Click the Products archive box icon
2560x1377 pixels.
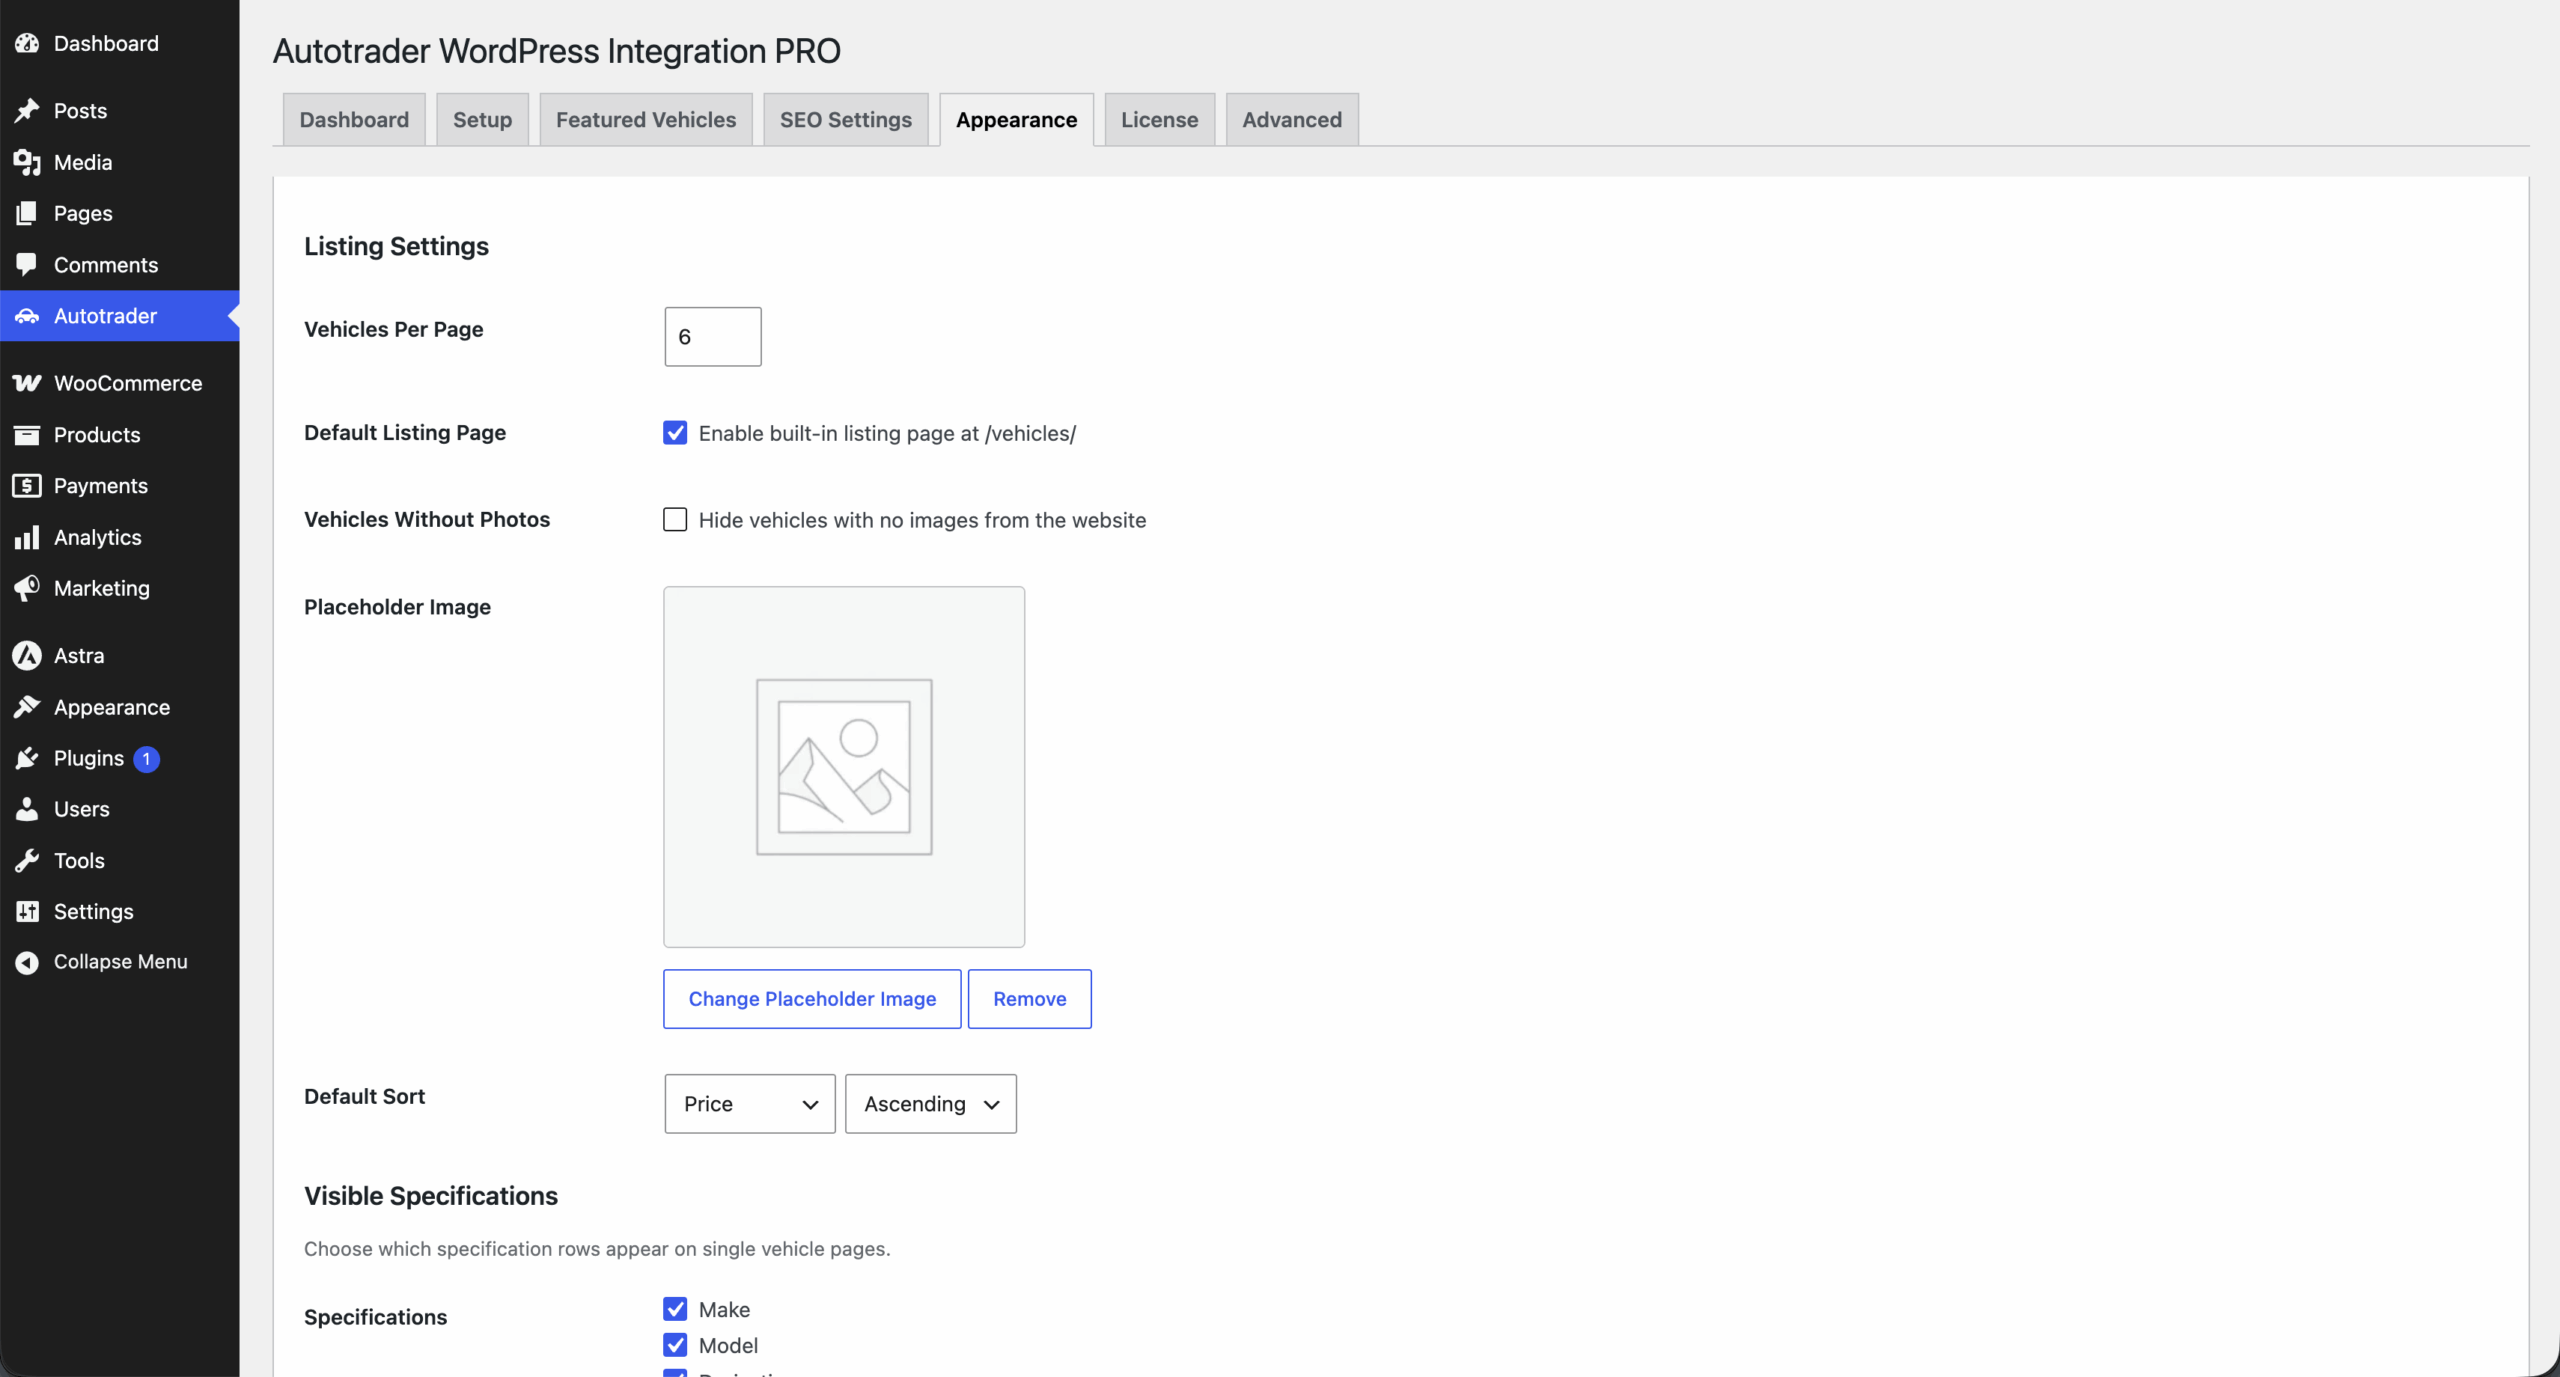coord(27,435)
